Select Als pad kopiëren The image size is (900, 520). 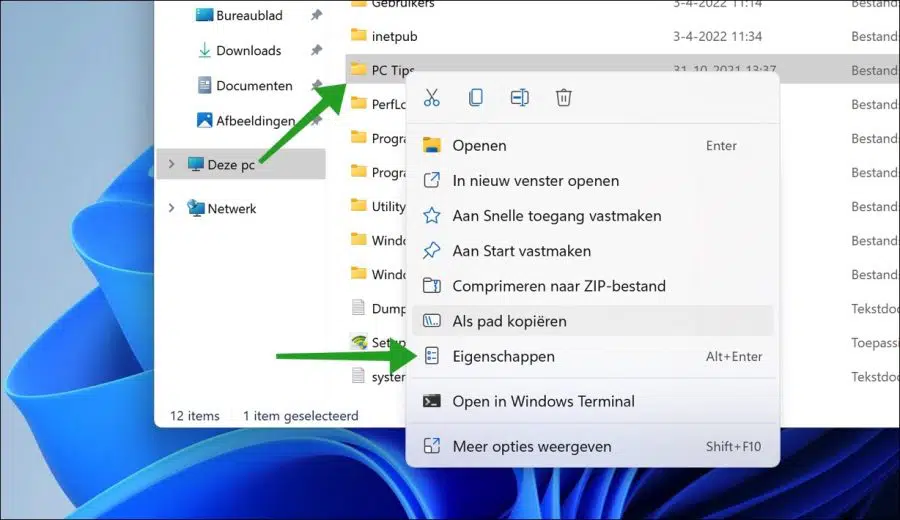[x=592, y=321]
